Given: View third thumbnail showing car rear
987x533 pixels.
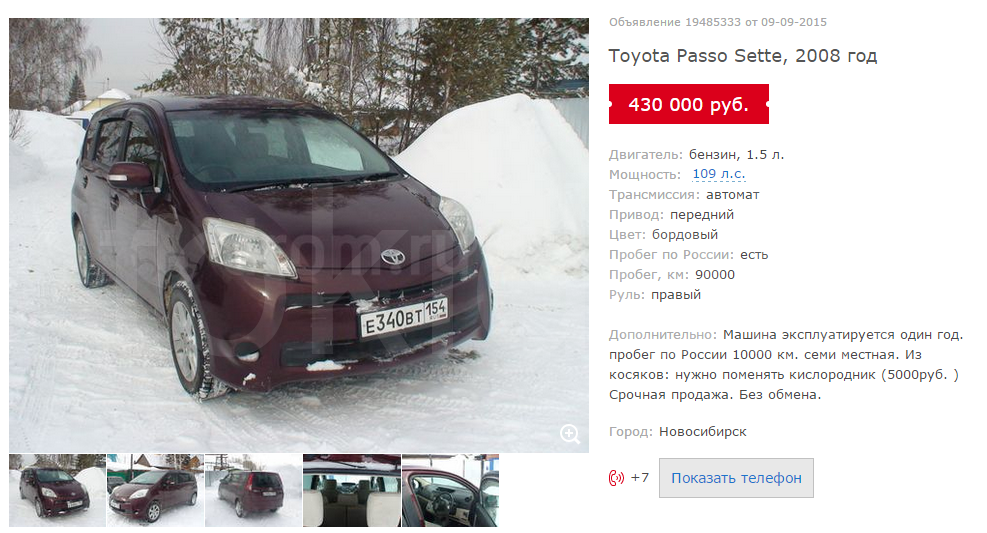Looking at the screenshot, I should pyautogui.click(x=253, y=490).
